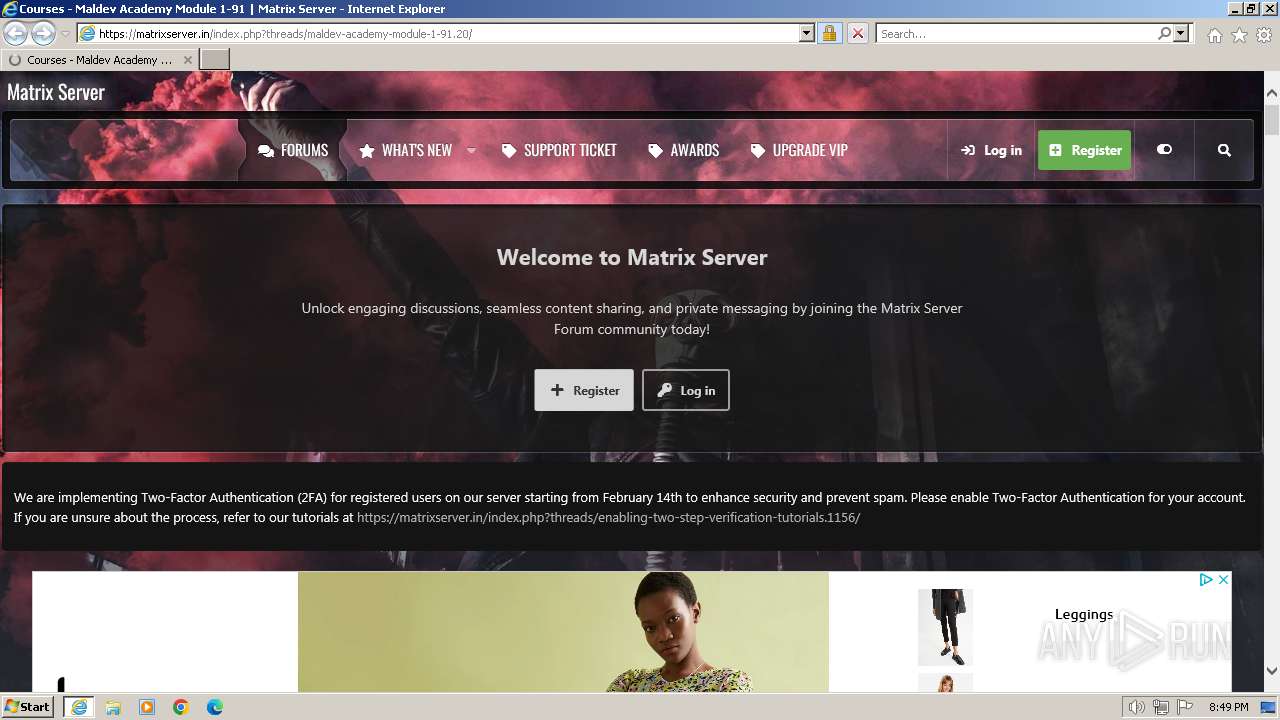Expand the What's New dropdown arrow
The height and width of the screenshot is (720, 1280).
click(471, 150)
